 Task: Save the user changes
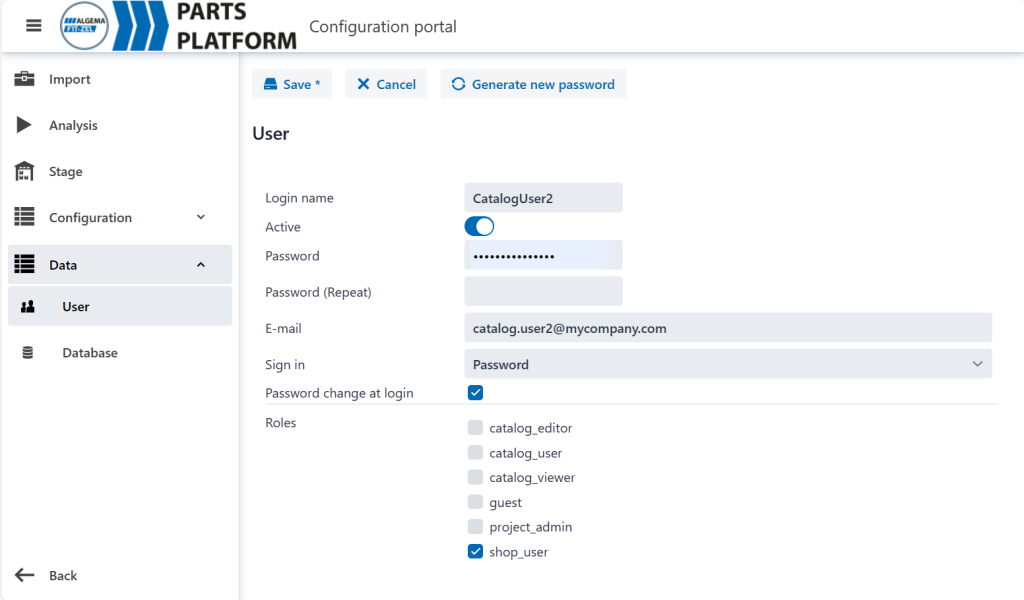292,84
